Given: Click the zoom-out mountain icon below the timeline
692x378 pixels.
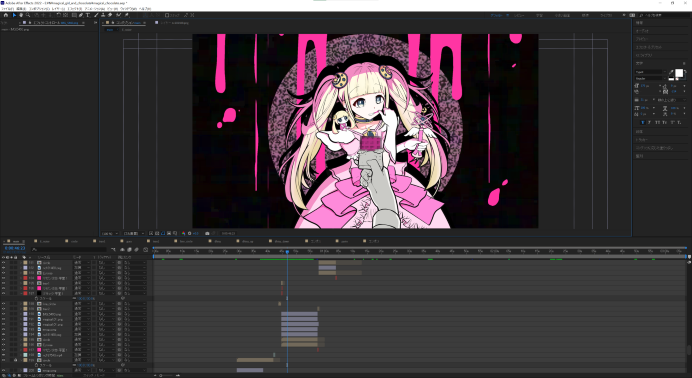Looking at the screenshot, I should point(155,375).
